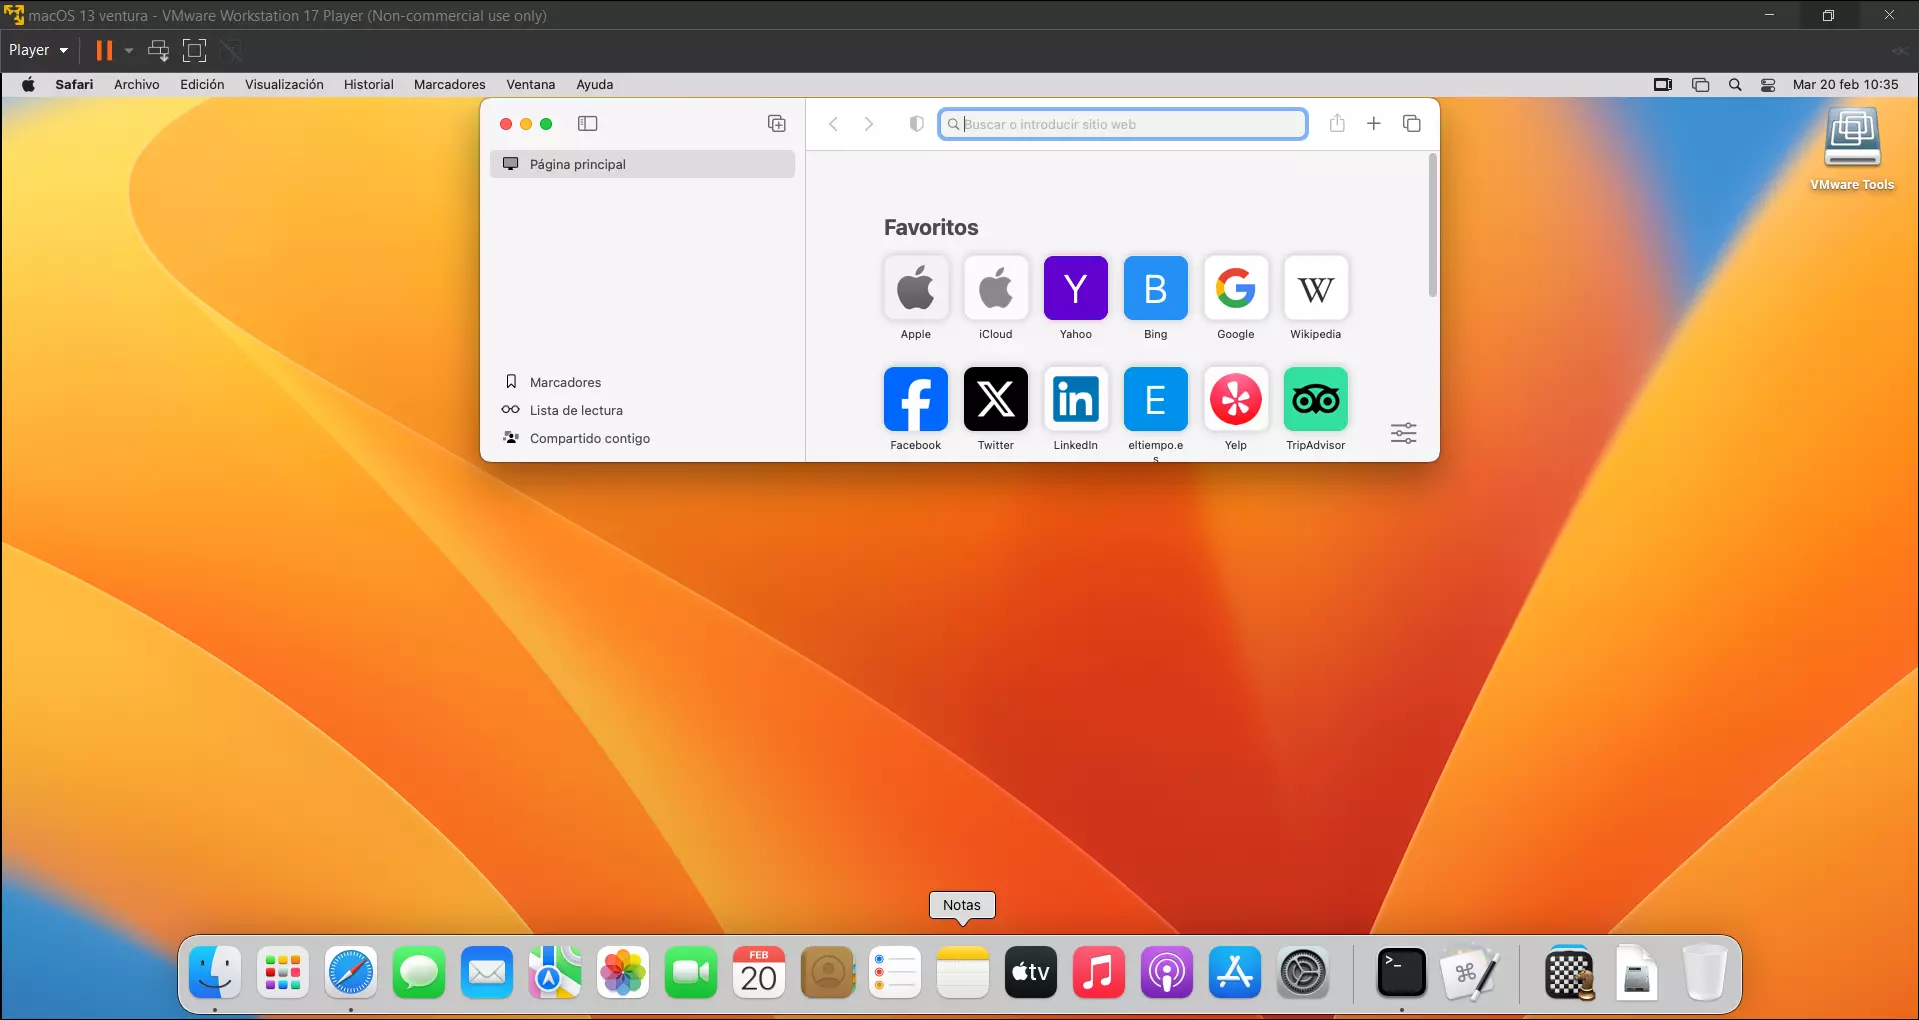Image resolution: width=1919 pixels, height=1020 pixels.
Task: Open the Visualización menu
Action: 284,85
